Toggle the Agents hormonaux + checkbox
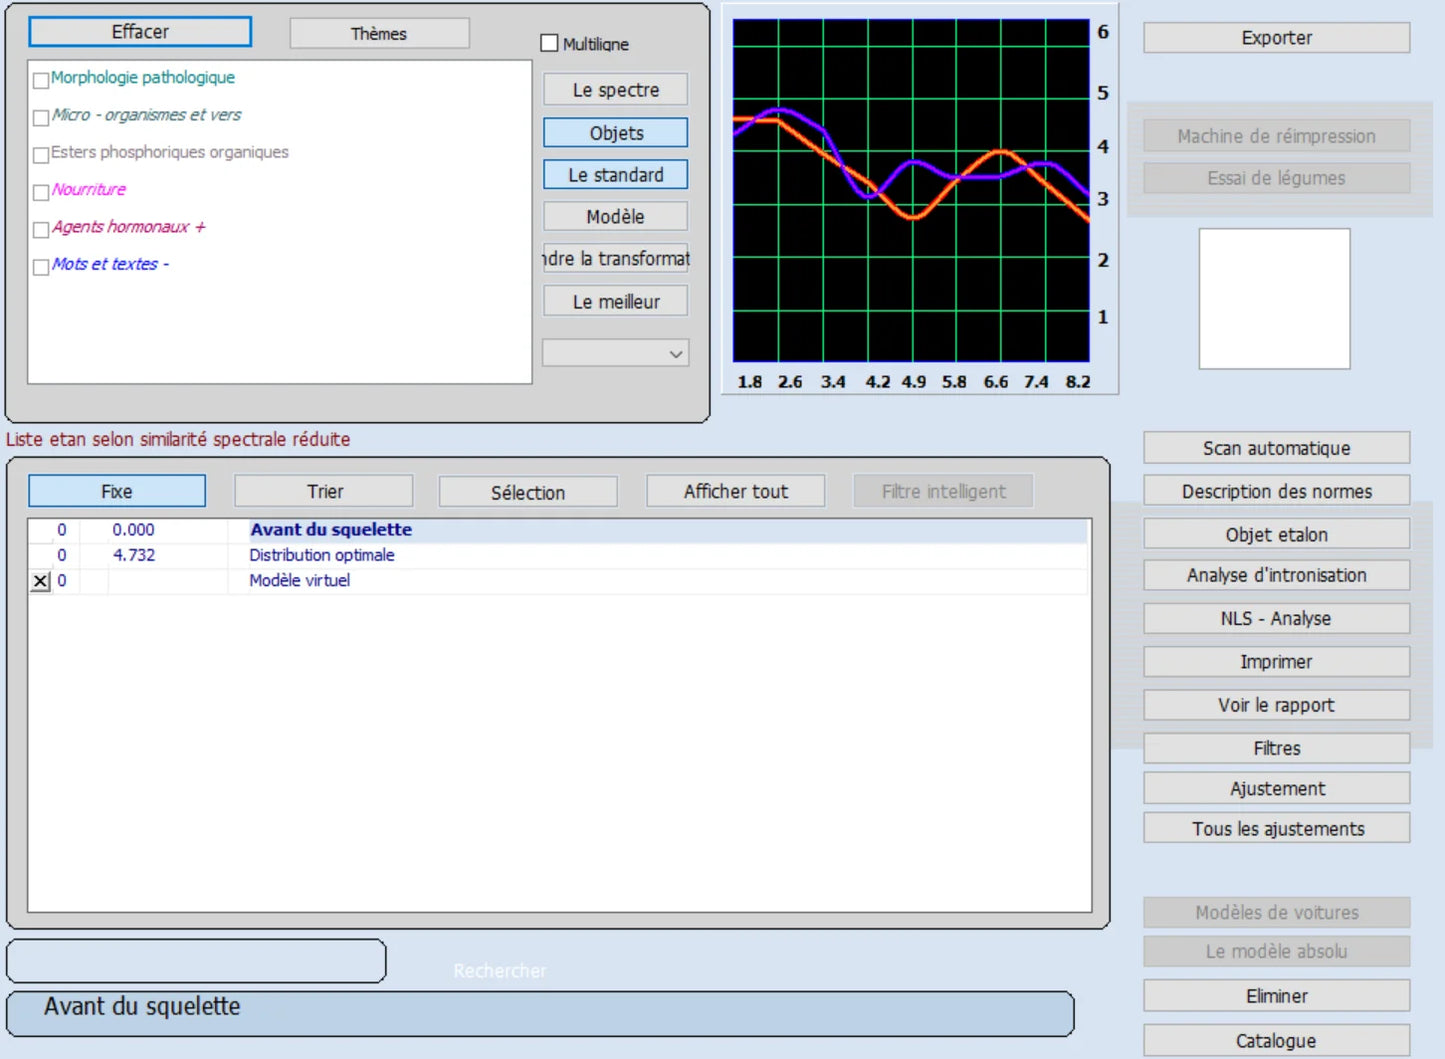This screenshot has width=1445, height=1059. click(41, 230)
